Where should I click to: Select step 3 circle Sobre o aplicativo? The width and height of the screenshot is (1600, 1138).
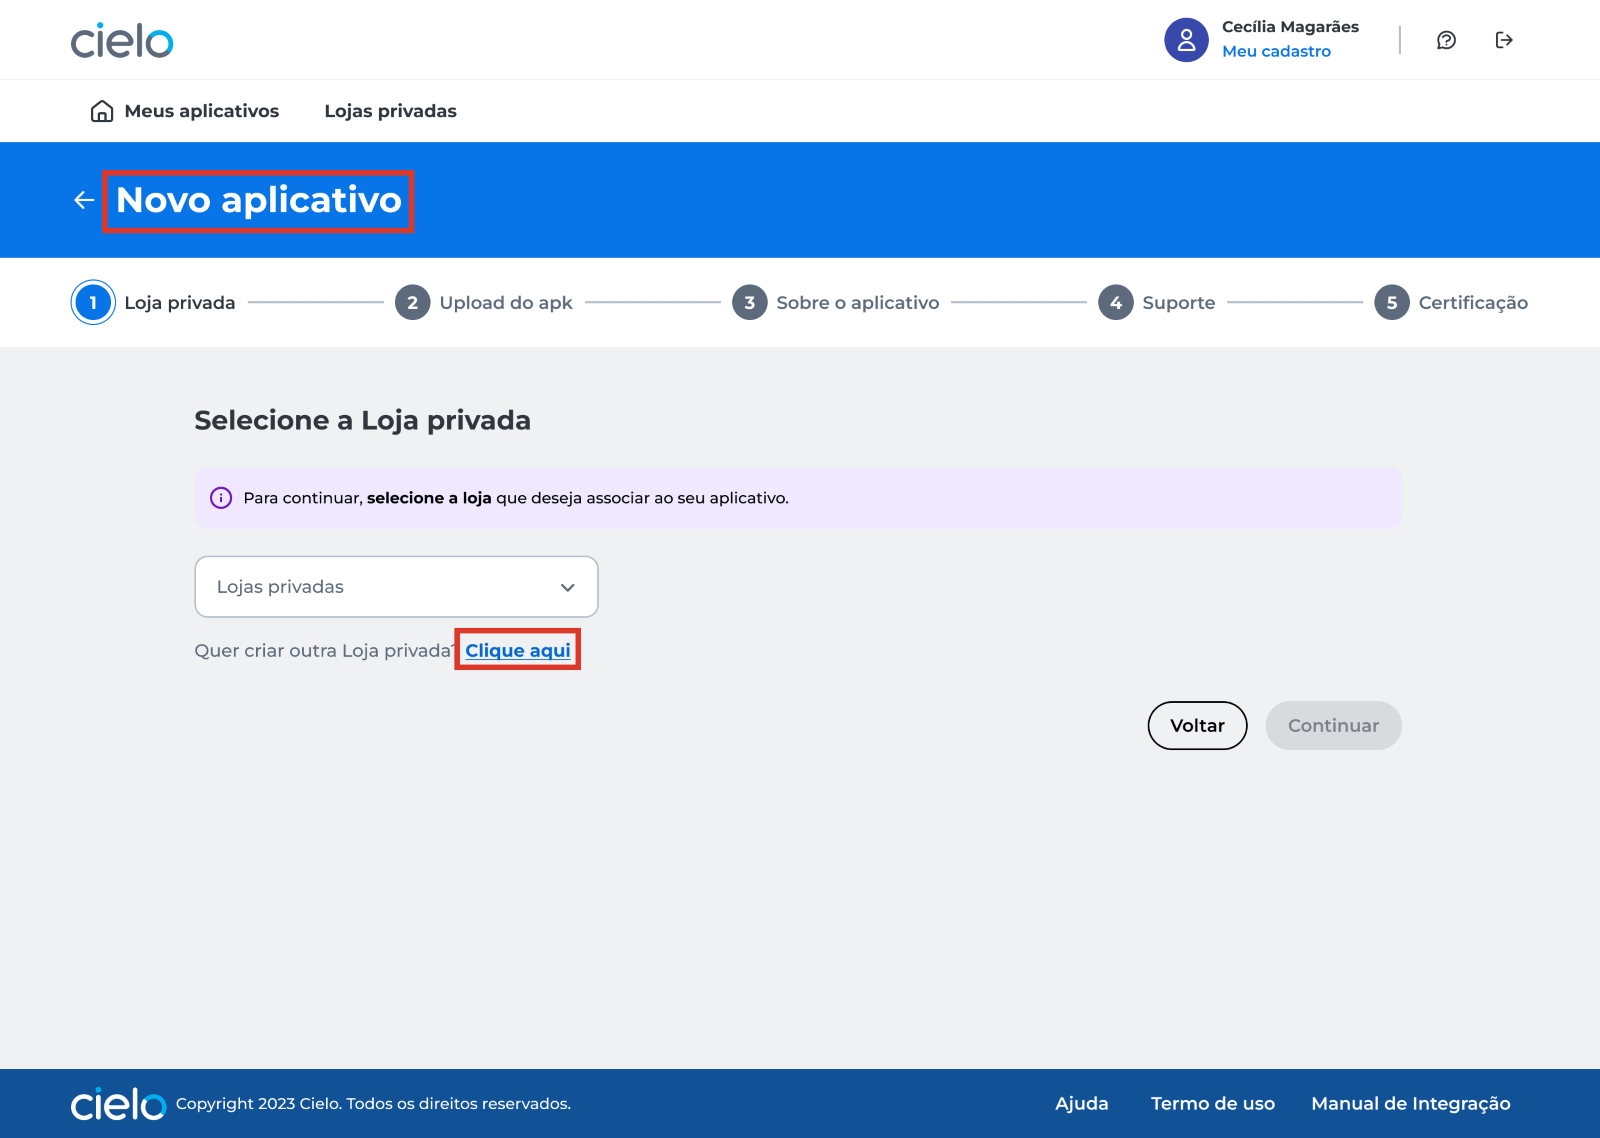click(x=749, y=303)
